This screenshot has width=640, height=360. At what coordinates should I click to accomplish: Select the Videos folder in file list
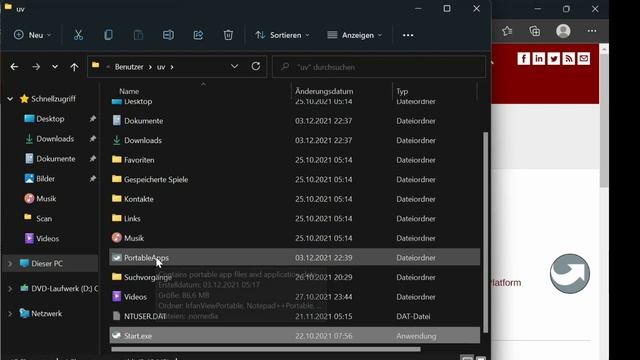point(295,297)
